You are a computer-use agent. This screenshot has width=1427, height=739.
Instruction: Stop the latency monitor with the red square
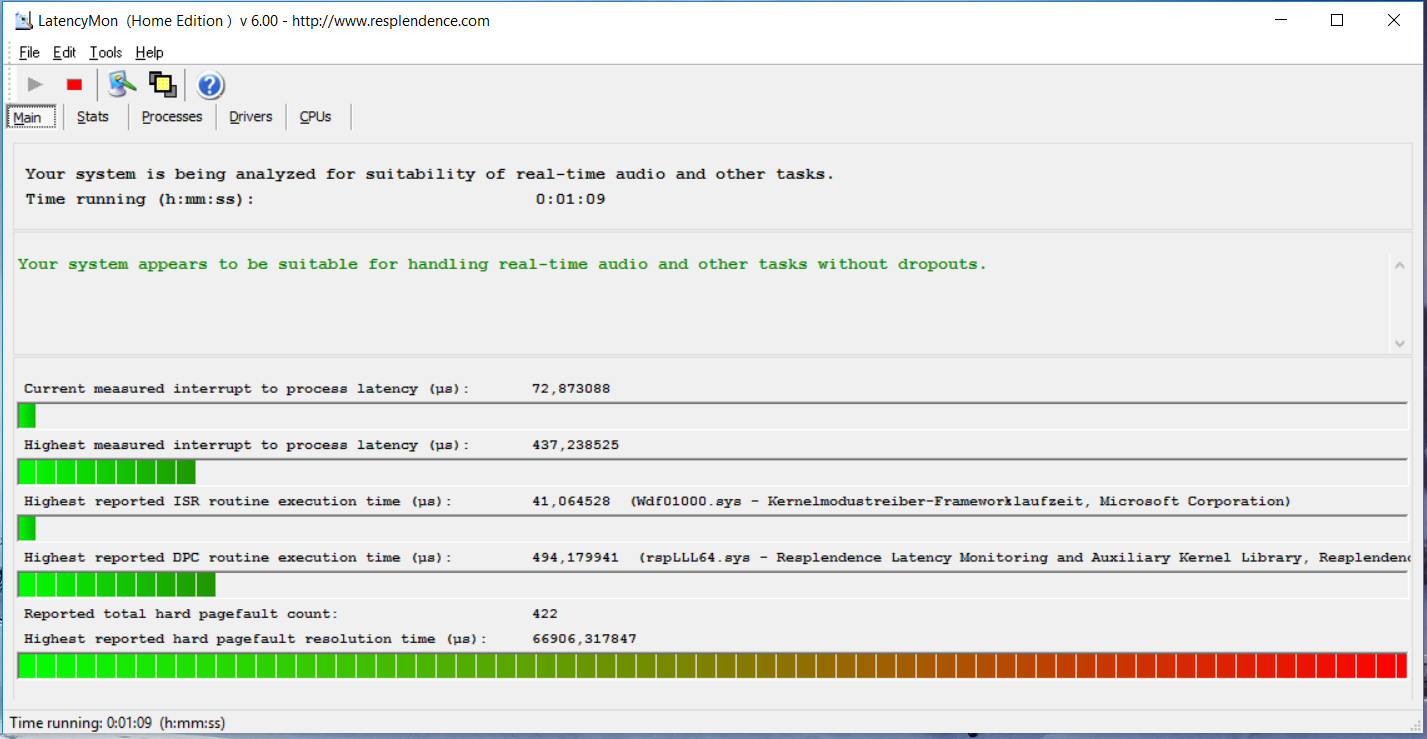click(74, 85)
